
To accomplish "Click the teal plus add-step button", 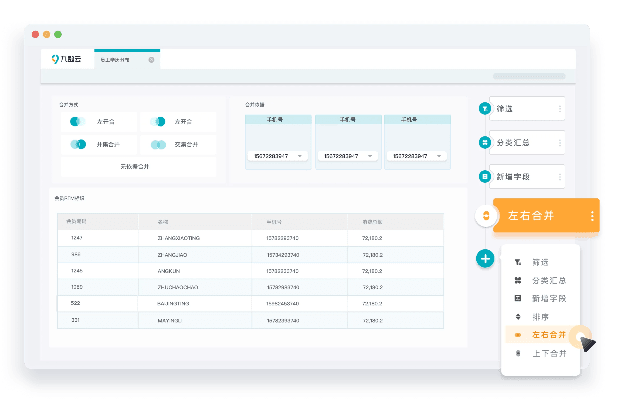I will click(x=485, y=259).
